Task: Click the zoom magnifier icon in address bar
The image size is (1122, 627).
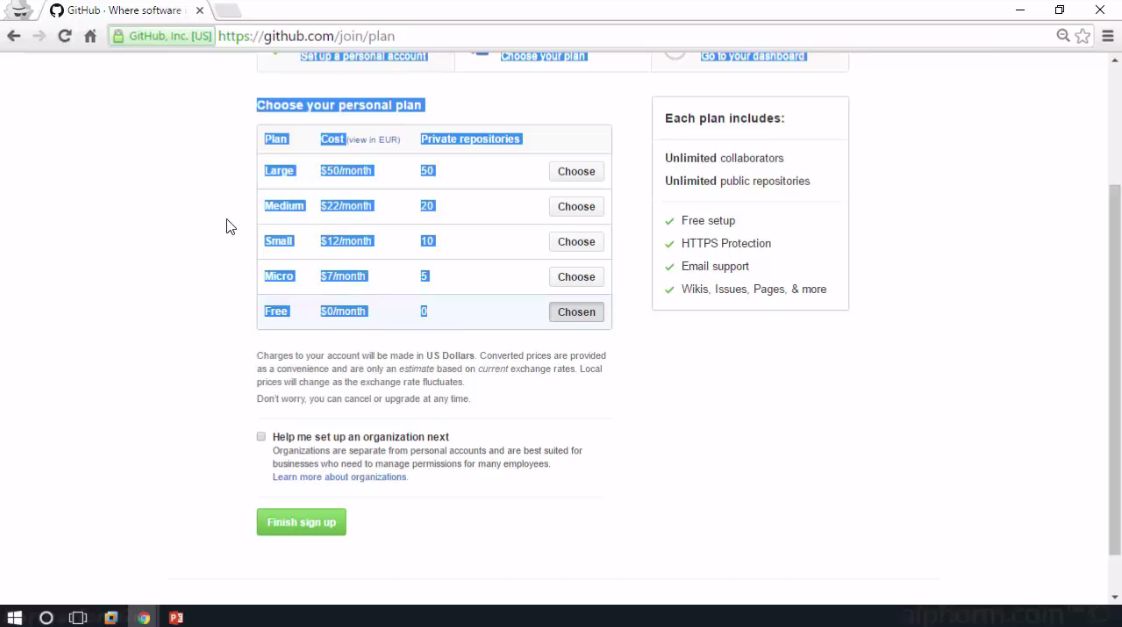Action: 1063,36
